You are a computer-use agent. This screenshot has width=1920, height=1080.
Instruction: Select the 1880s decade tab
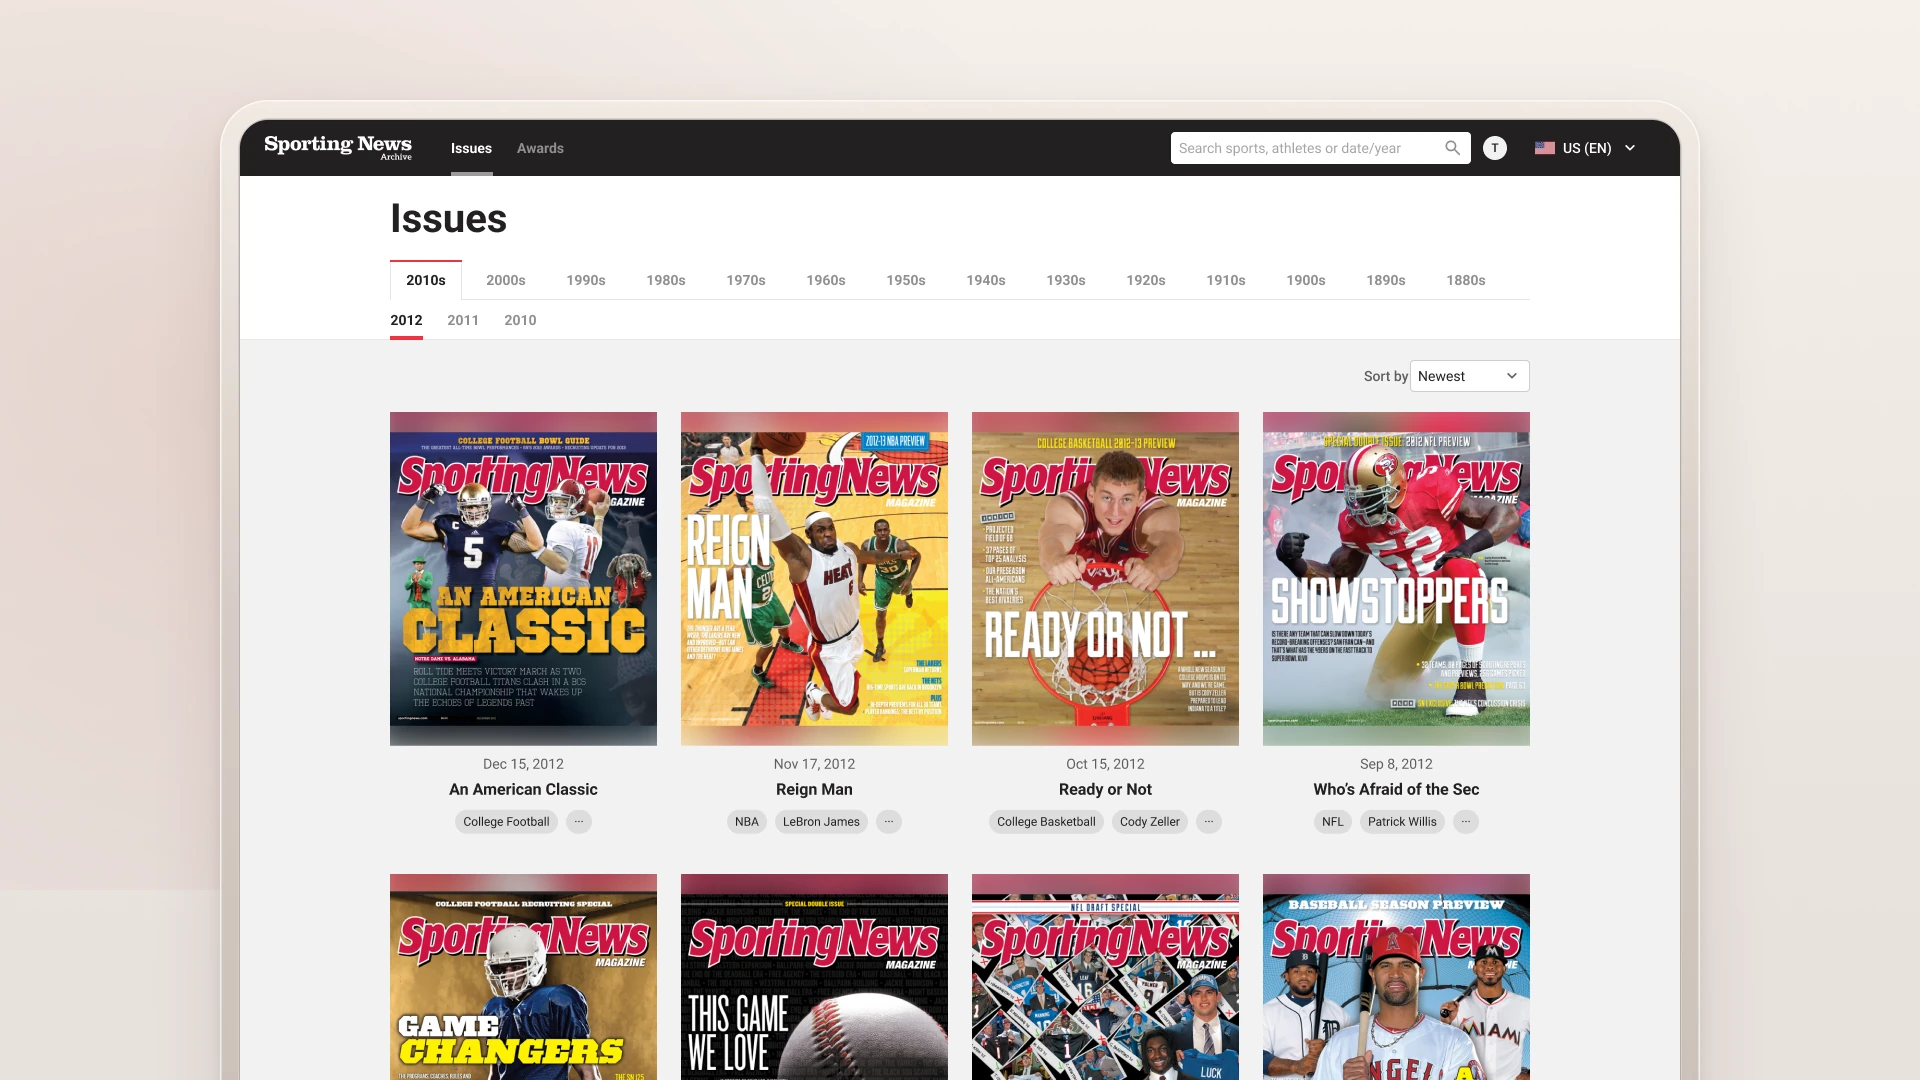point(1466,280)
